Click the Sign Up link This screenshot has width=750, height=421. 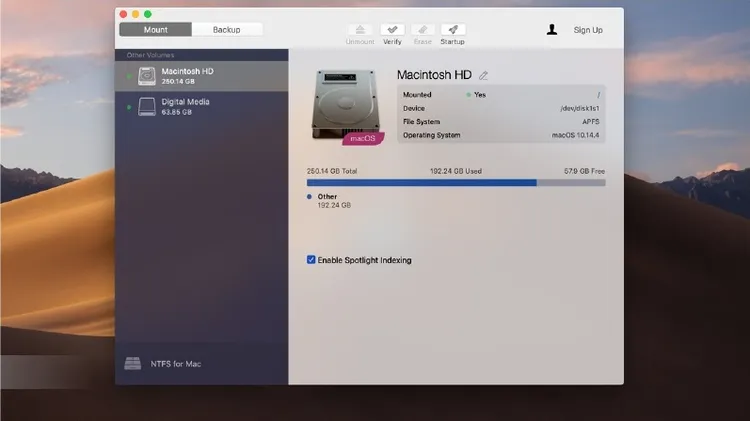pyautogui.click(x=588, y=30)
